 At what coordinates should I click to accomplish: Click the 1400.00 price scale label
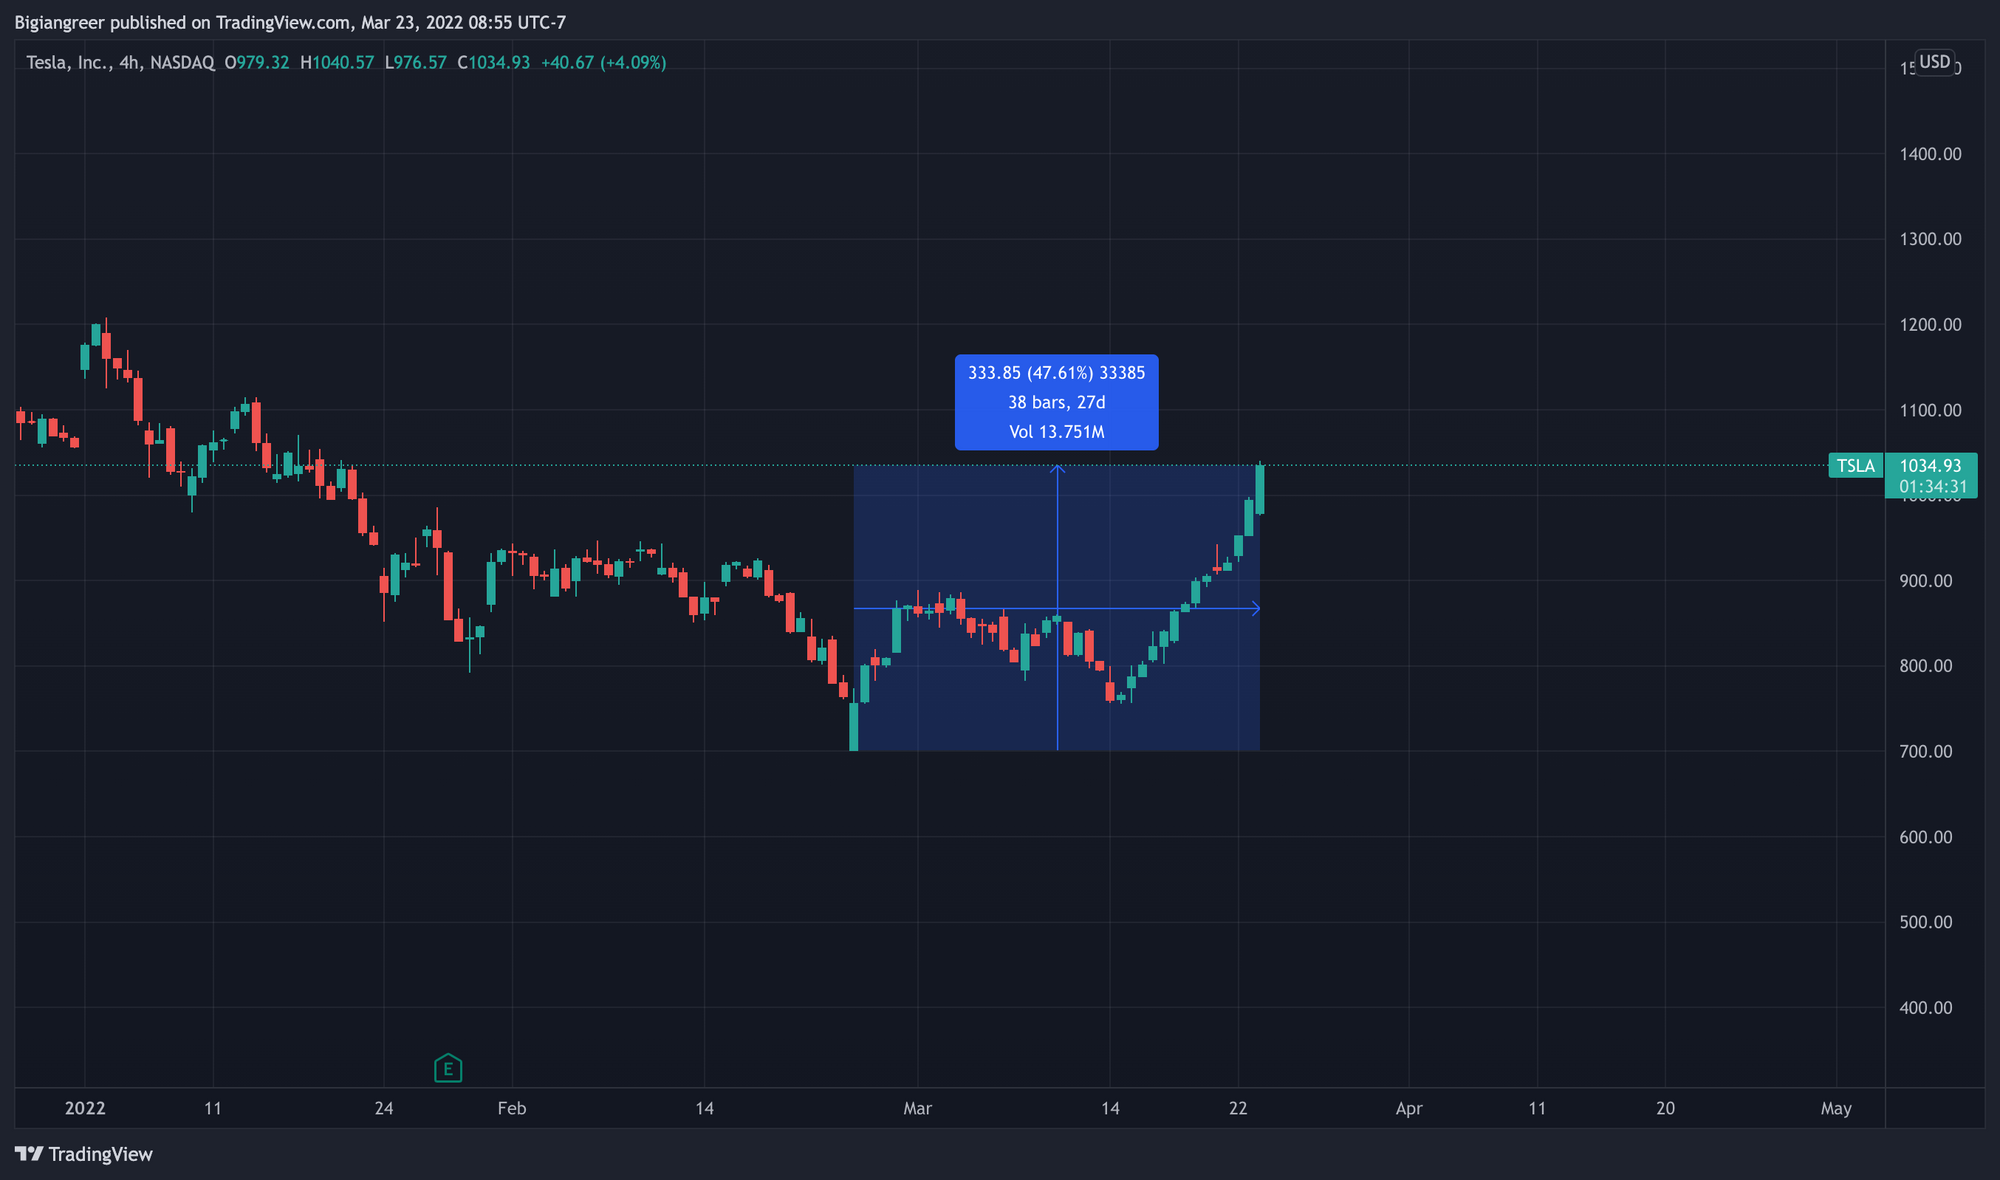tap(1930, 154)
